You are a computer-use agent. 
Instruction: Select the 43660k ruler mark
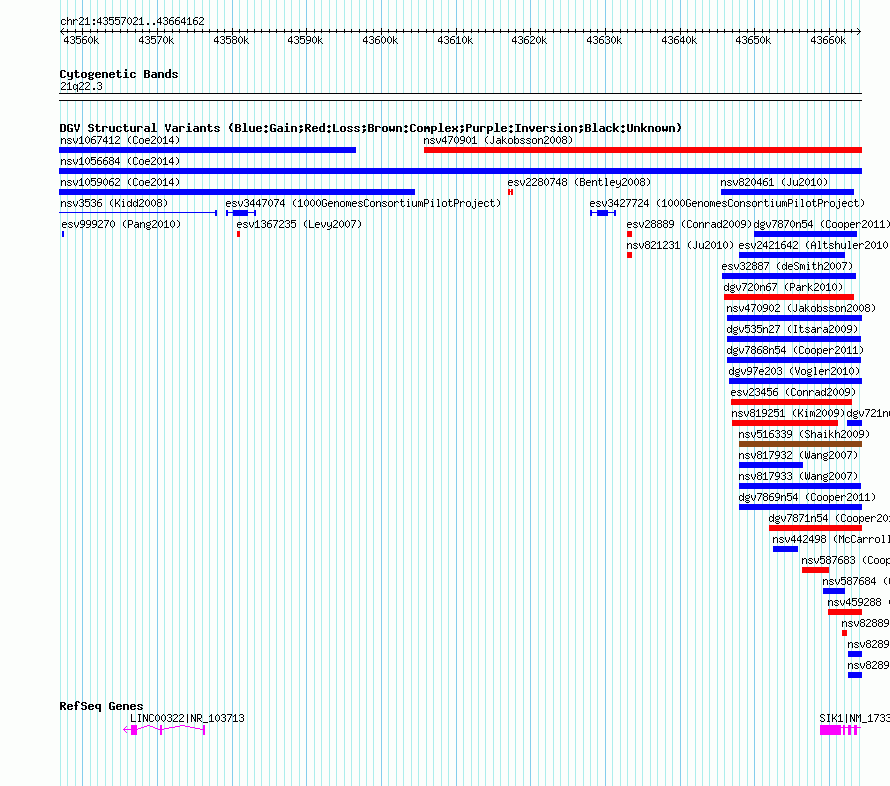pyautogui.click(x=828, y=40)
